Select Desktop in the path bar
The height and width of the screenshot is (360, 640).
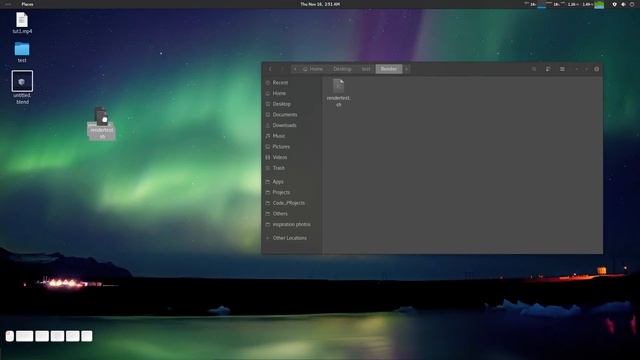coord(342,69)
